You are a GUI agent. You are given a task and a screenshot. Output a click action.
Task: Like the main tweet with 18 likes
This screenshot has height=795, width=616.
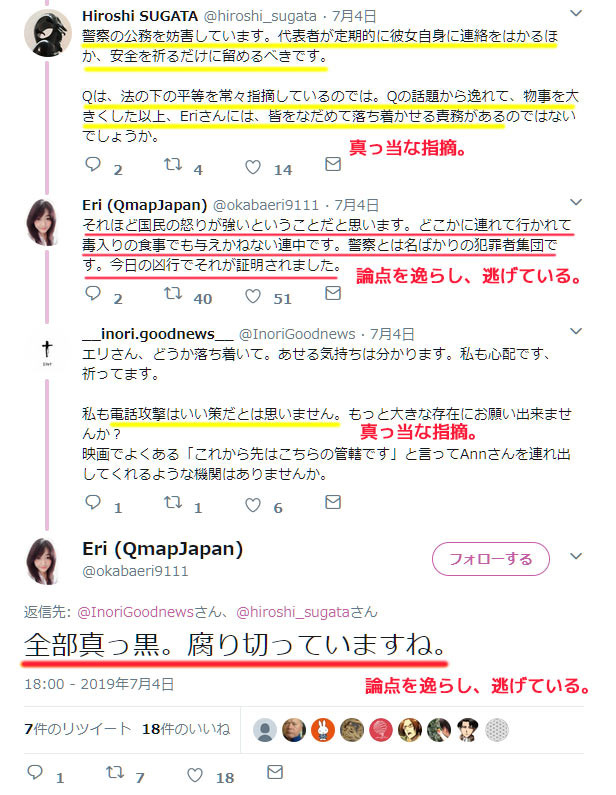point(195,775)
